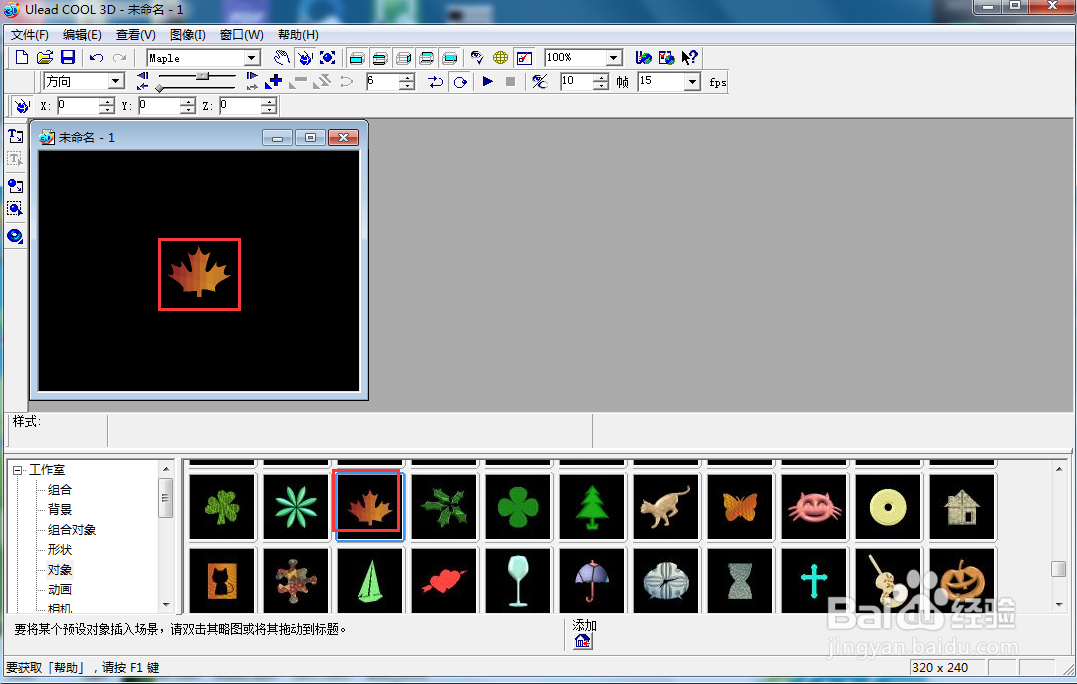The width and height of the screenshot is (1077, 684).
Task: Toggle loop animation mode
Action: (x=460, y=82)
